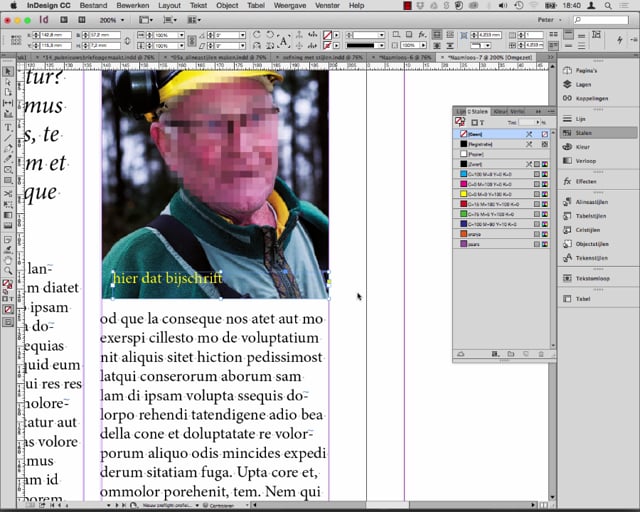
Task: Click the X position input field
Action: click(x=55, y=35)
